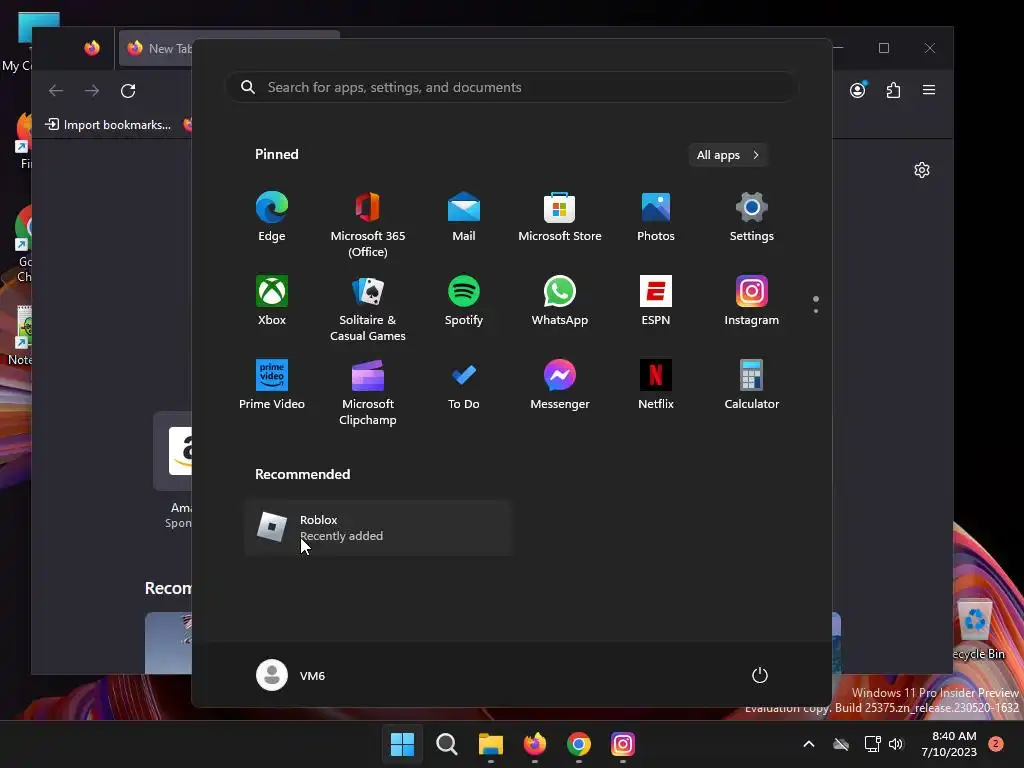
Task: Click the tray cloud sync icon
Action: click(841, 744)
